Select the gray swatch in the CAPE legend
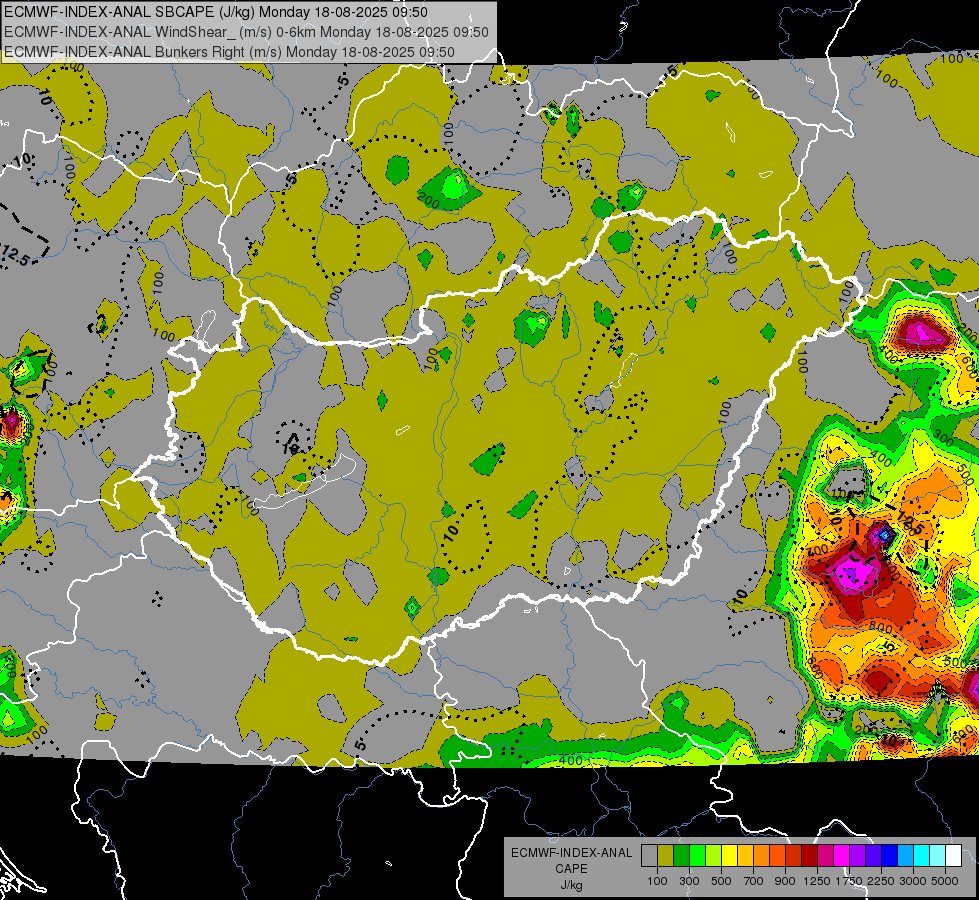The height and width of the screenshot is (900, 979). coord(649,856)
